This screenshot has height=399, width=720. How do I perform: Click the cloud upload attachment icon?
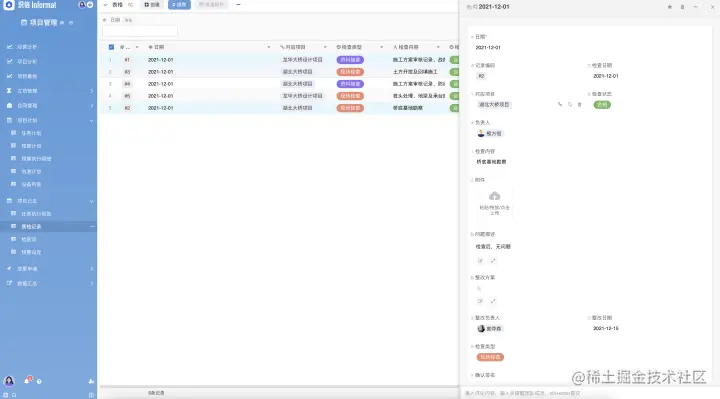coord(494,196)
